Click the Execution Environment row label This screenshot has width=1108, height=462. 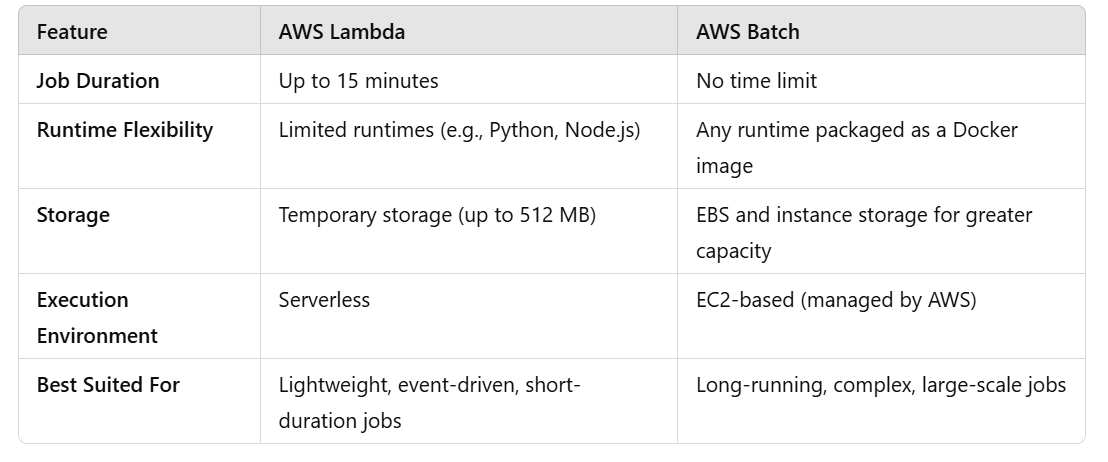97,317
